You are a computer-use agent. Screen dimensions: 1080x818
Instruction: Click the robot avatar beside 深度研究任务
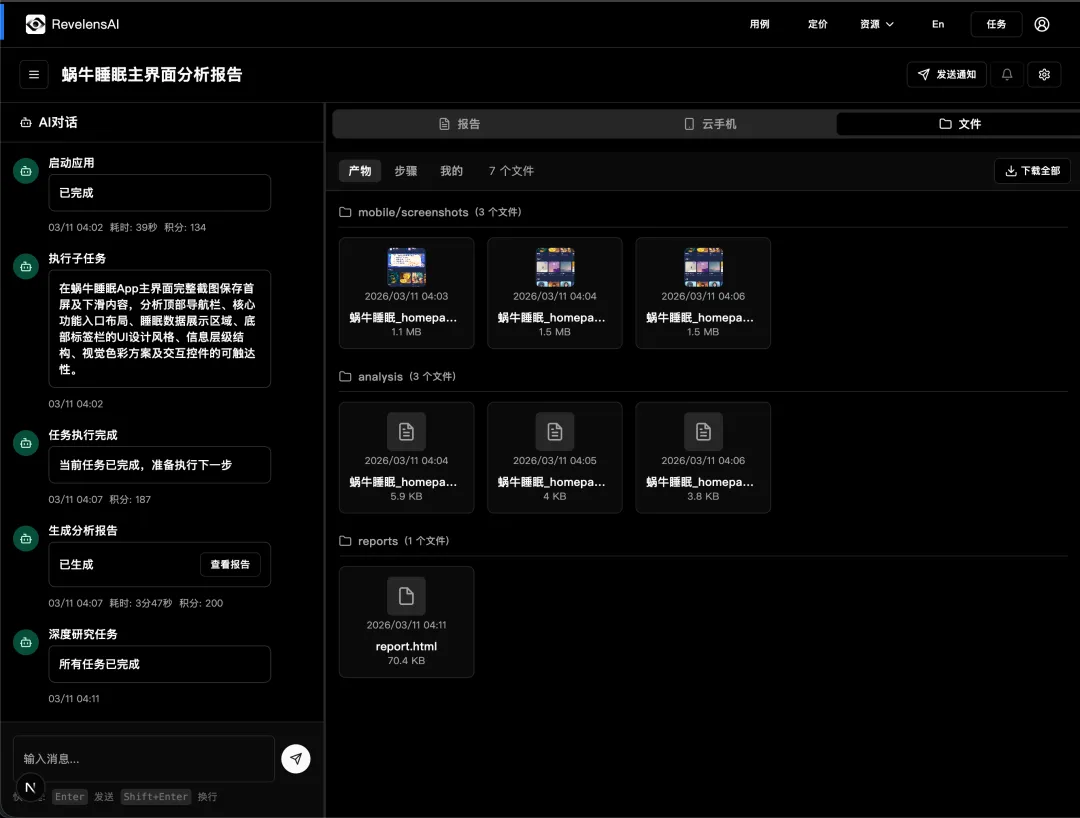(26, 642)
